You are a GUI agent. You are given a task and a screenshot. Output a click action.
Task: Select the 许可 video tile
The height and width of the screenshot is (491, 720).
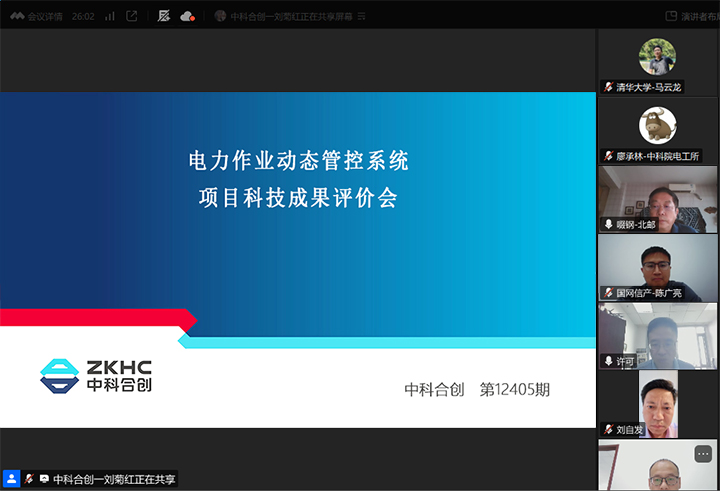click(658, 336)
